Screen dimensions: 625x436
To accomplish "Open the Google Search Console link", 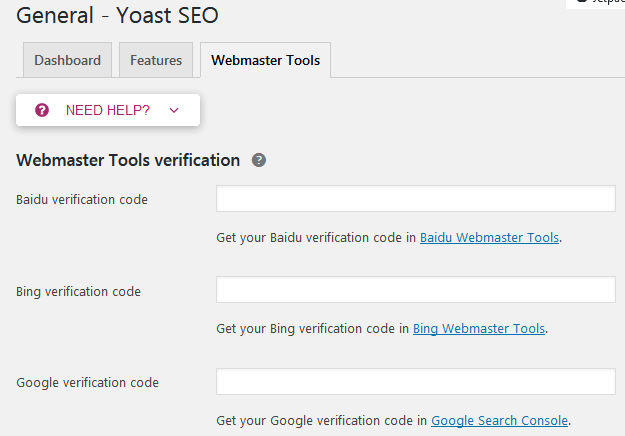I will point(499,420).
